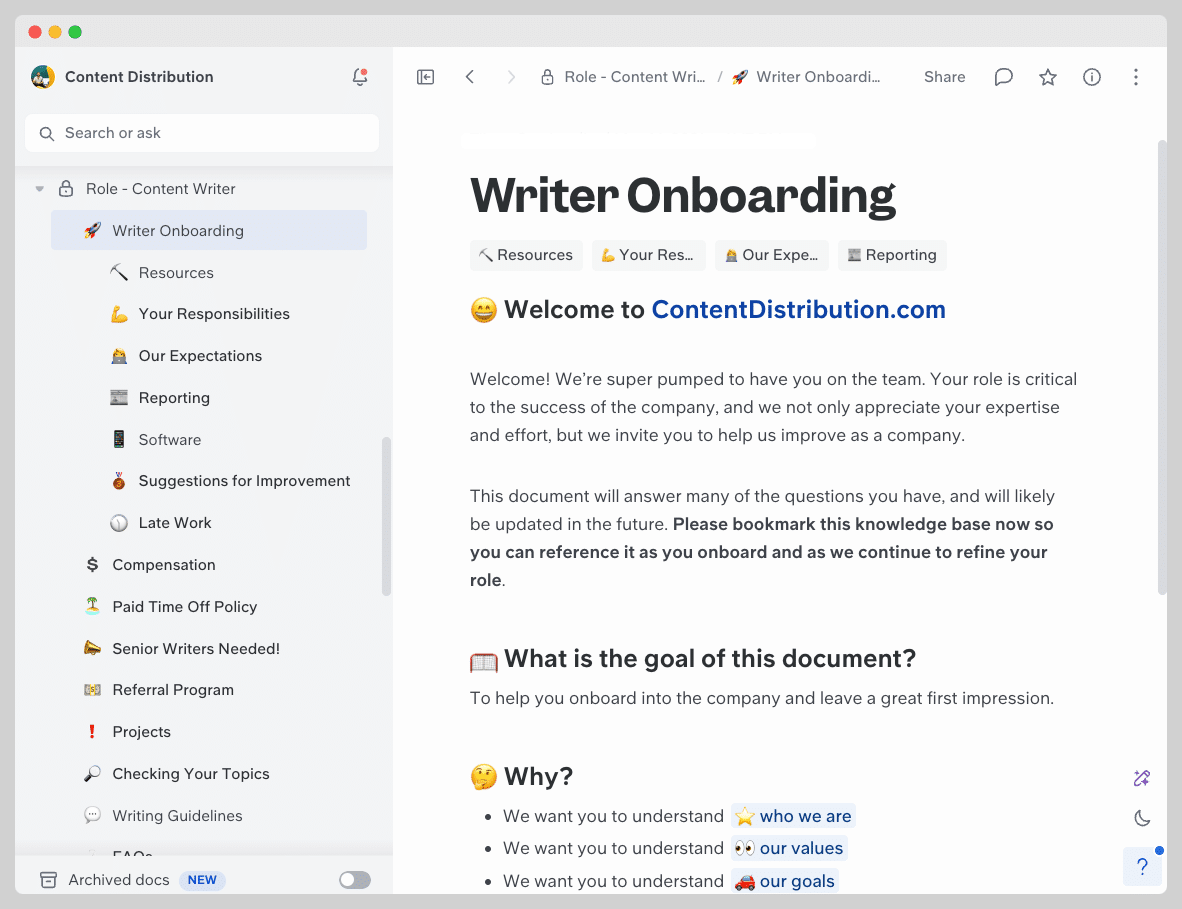This screenshot has width=1182, height=909.
Task: Click What is the goal heading
Action: [x=710, y=659]
